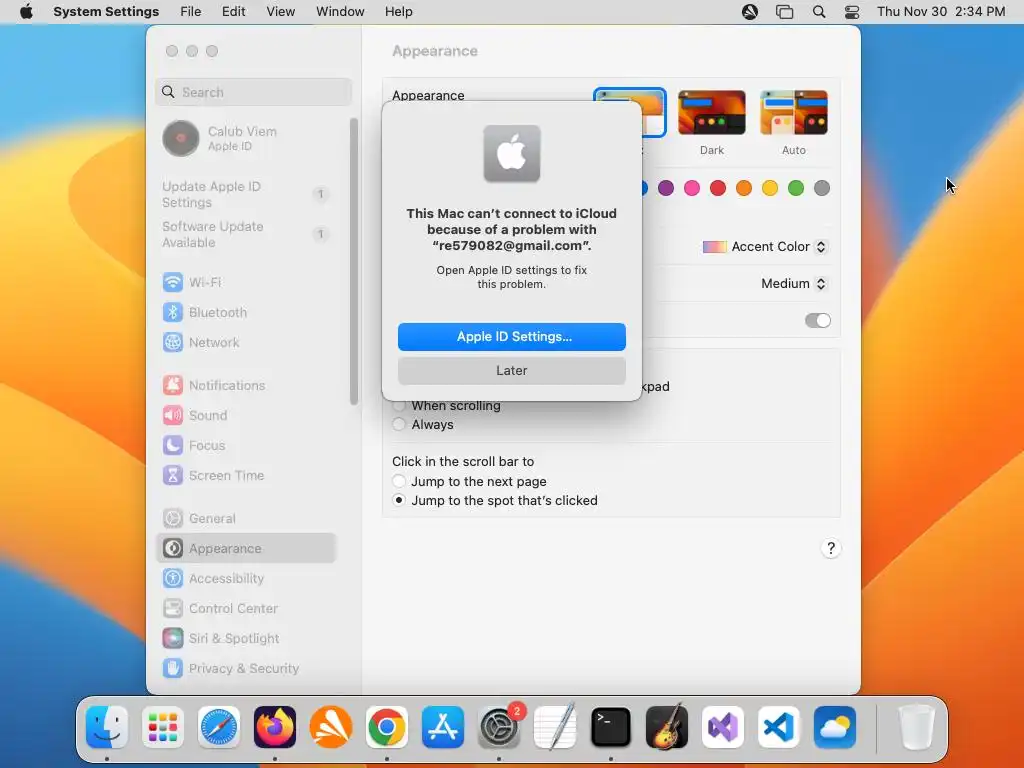Open Update Apple ID Settings notice
The width and height of the screenshot is (1024, 768).
click(x=246, y=194)
